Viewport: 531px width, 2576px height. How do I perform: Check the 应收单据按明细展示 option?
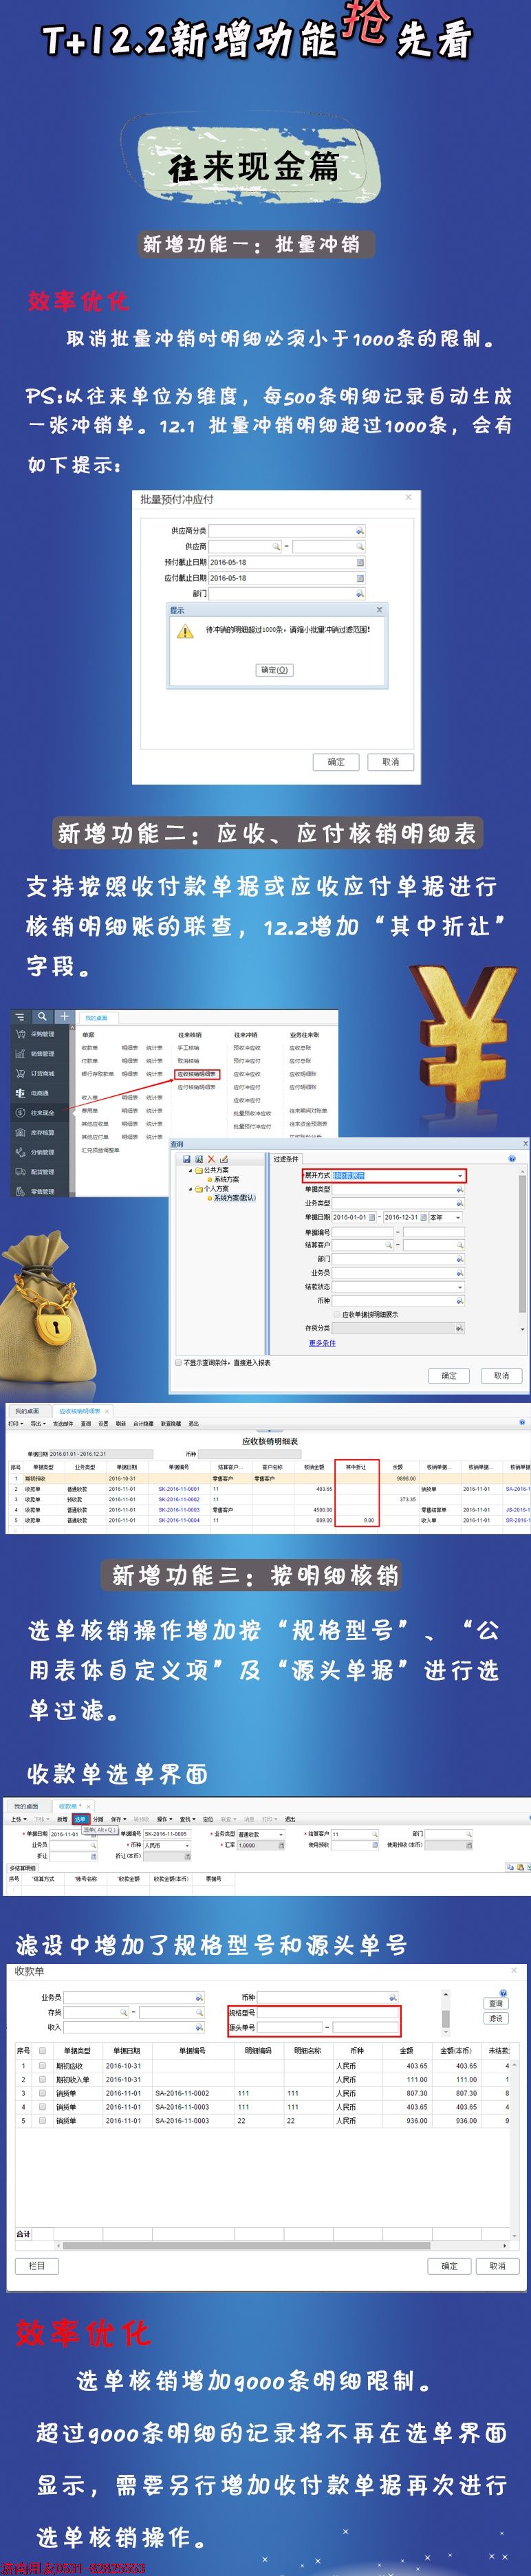coord(337,1314)
